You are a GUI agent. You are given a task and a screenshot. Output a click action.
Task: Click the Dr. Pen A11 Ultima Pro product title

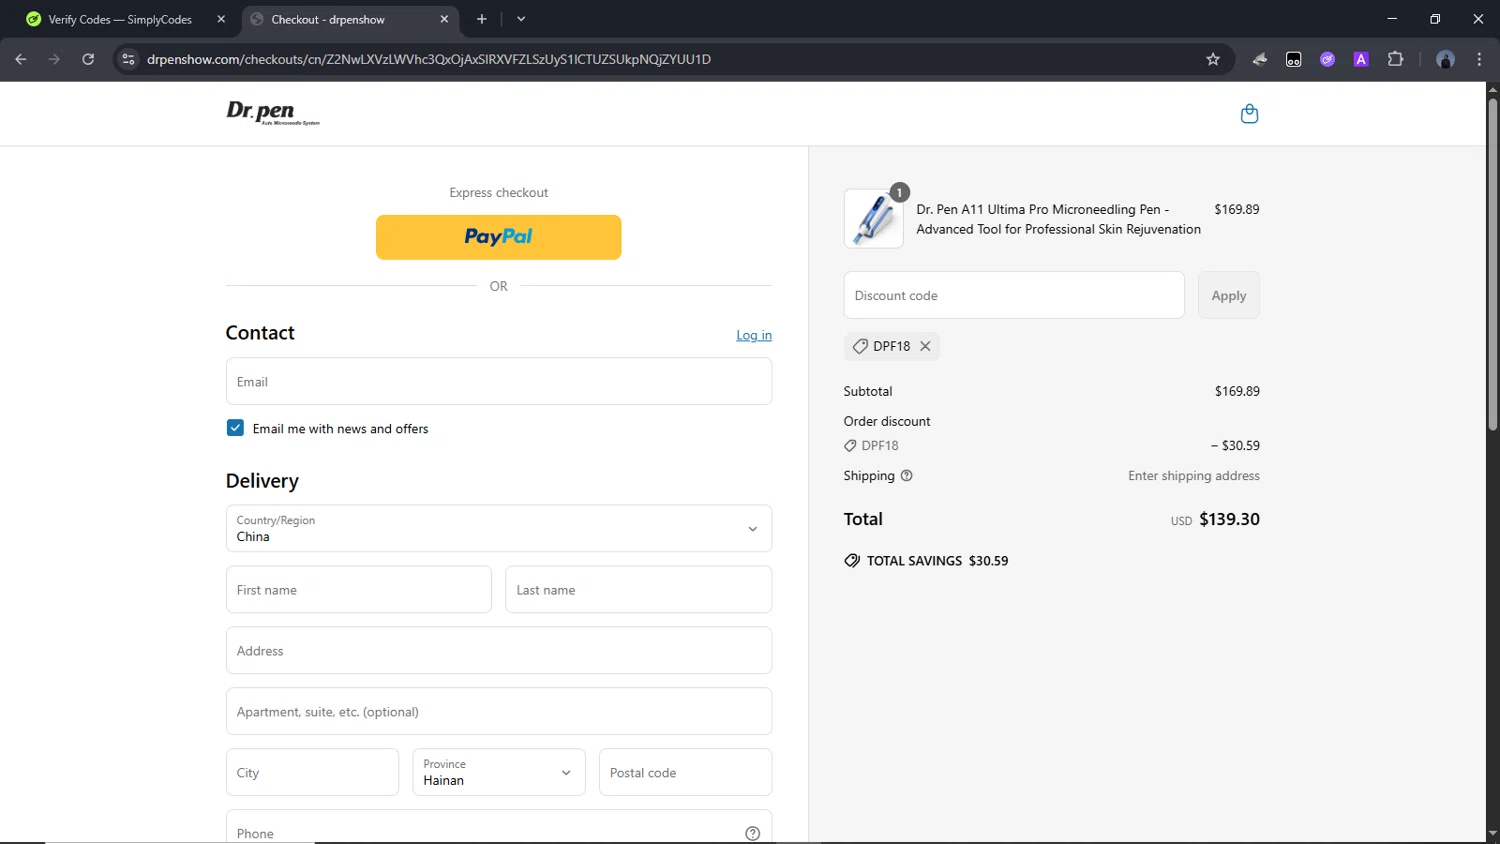tap(1058, 219)
